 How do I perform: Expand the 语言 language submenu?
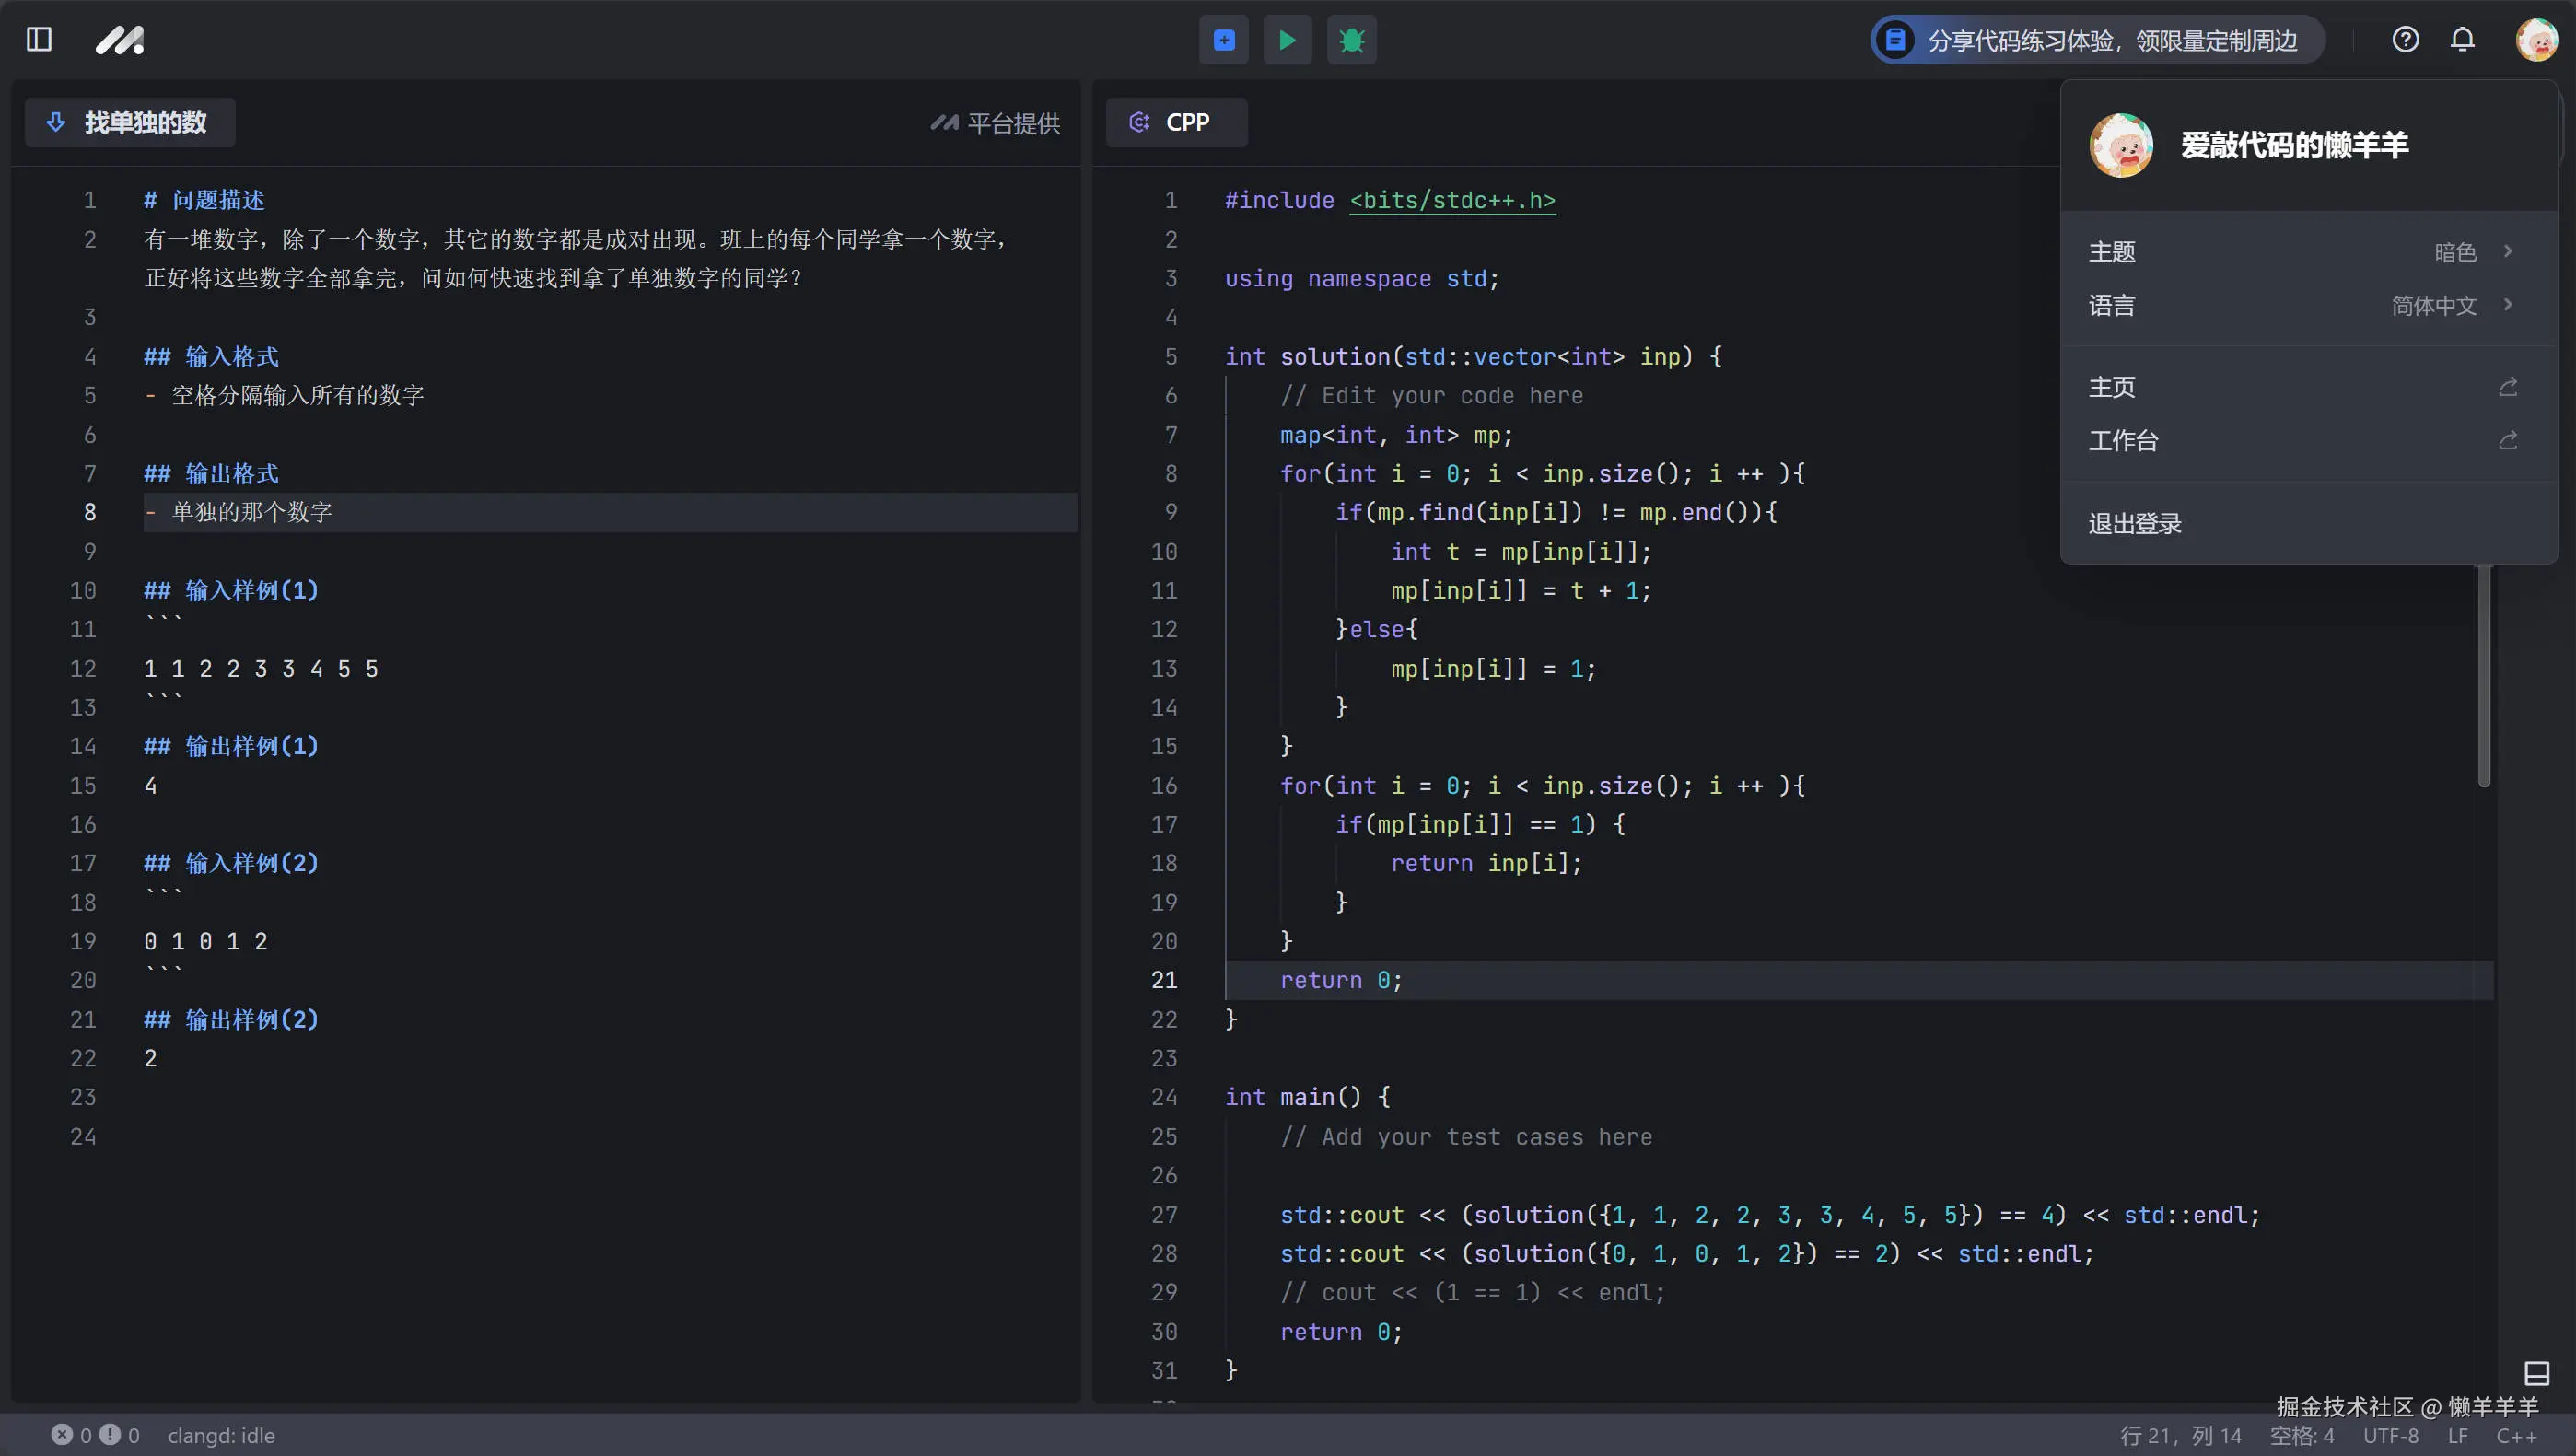[x=2300, y=305]
